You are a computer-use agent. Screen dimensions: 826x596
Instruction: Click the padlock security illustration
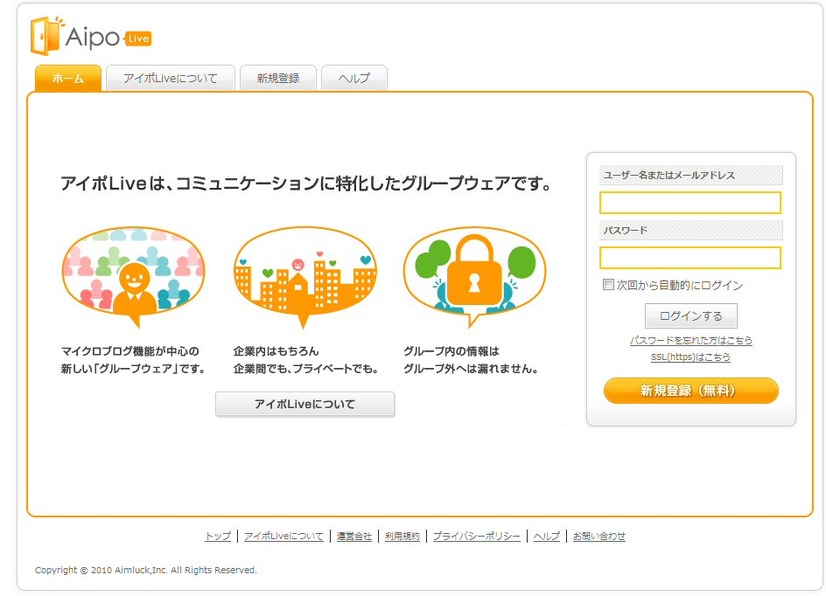pyautogui.click(x=475, y=276)
